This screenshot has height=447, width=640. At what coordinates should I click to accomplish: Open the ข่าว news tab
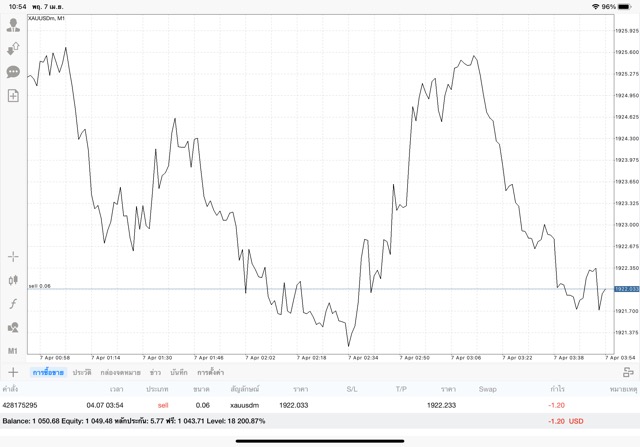[155, 372]
